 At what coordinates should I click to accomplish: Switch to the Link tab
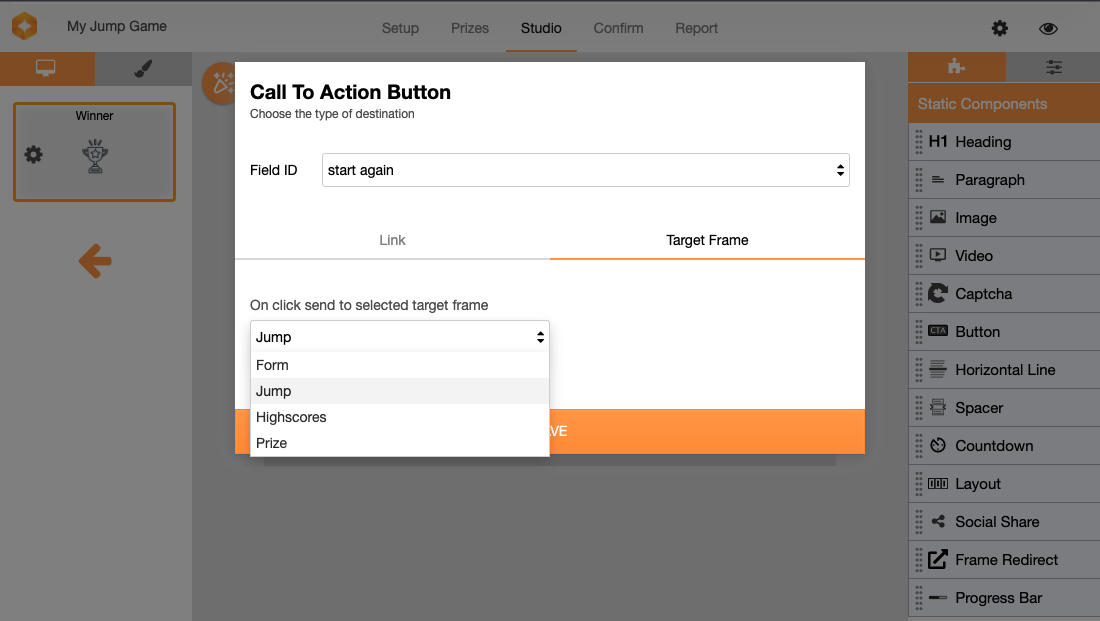pyautogui.click(x=392, y=240)
